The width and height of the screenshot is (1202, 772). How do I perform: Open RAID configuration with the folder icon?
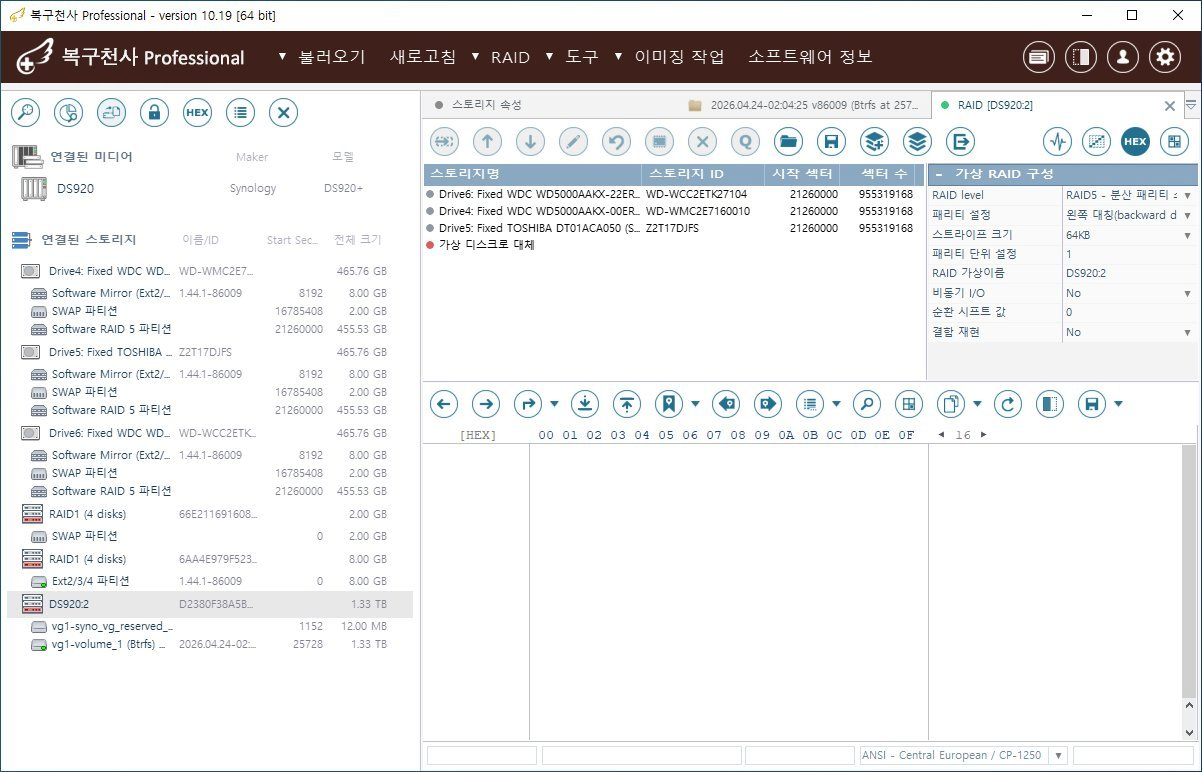pos(789,142)
